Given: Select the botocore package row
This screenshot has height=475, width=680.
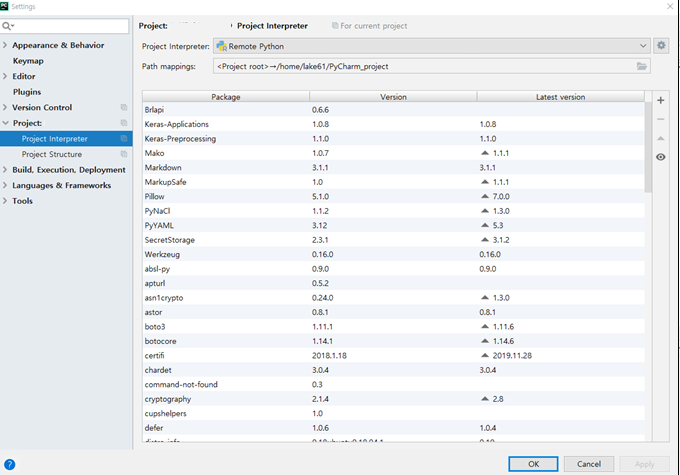Looking at the screenshot, I should tap(393, 341).
